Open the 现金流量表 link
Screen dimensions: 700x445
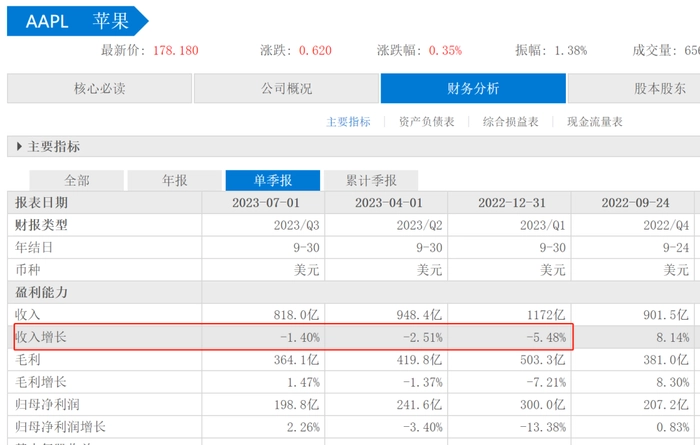pos(594,122)
